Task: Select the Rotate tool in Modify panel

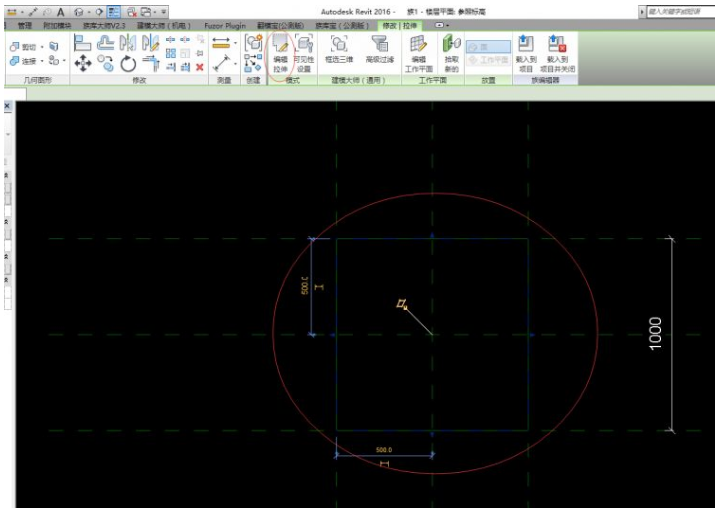Action: click(128, 63)
